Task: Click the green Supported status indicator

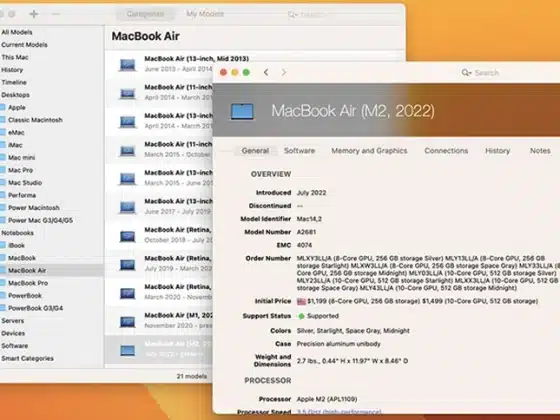Action: (x=301, y=316)
